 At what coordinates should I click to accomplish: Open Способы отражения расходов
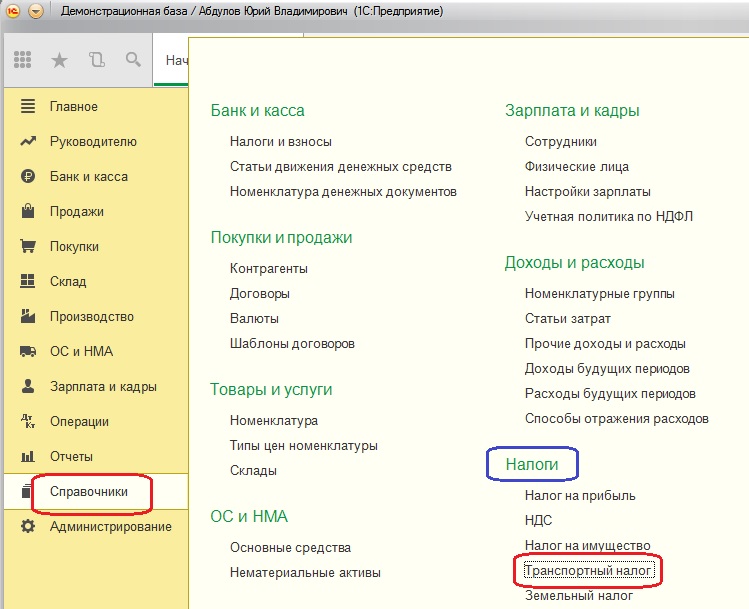click(x=616, y=419)
